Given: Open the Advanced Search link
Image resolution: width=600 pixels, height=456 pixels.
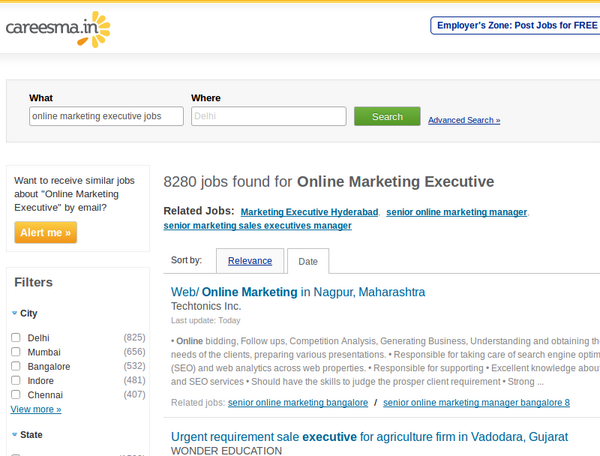Looking at the screenshot, I should [464, 120].
